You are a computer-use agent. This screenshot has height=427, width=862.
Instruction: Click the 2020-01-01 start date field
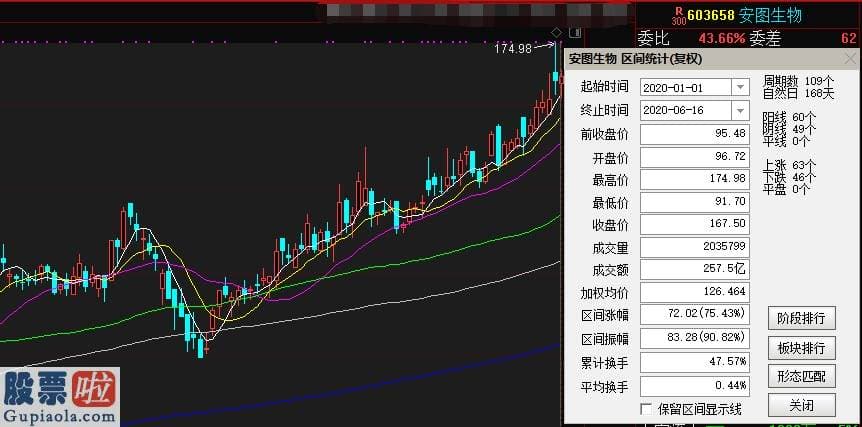click(x=686, y=87)
